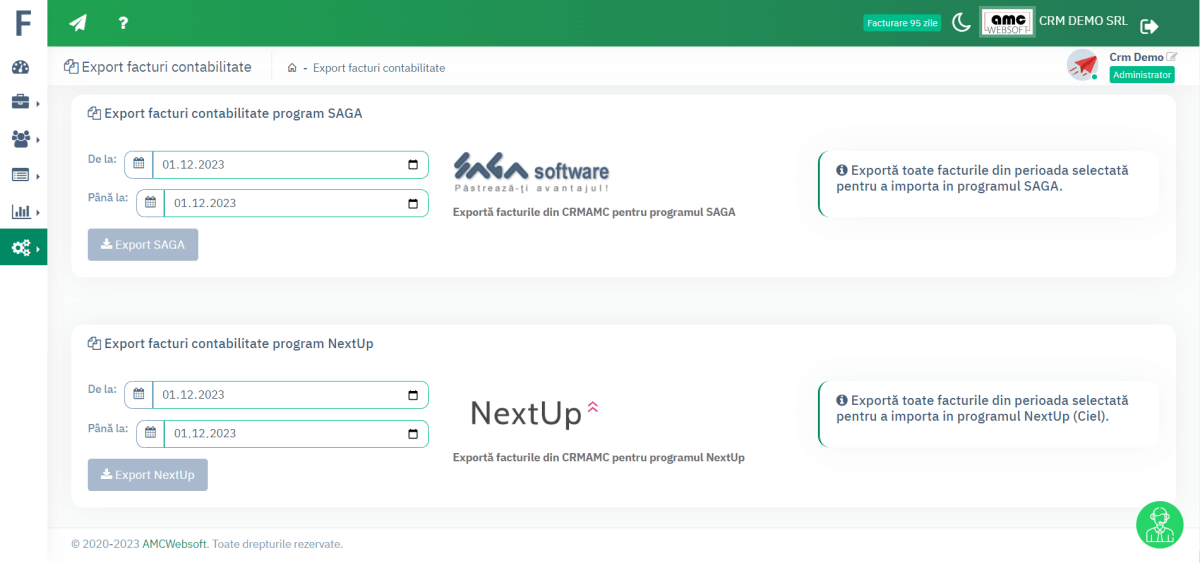Open the support chat agent icon
Screen dimensions: 1200x563
click(x=1159, y=524)
